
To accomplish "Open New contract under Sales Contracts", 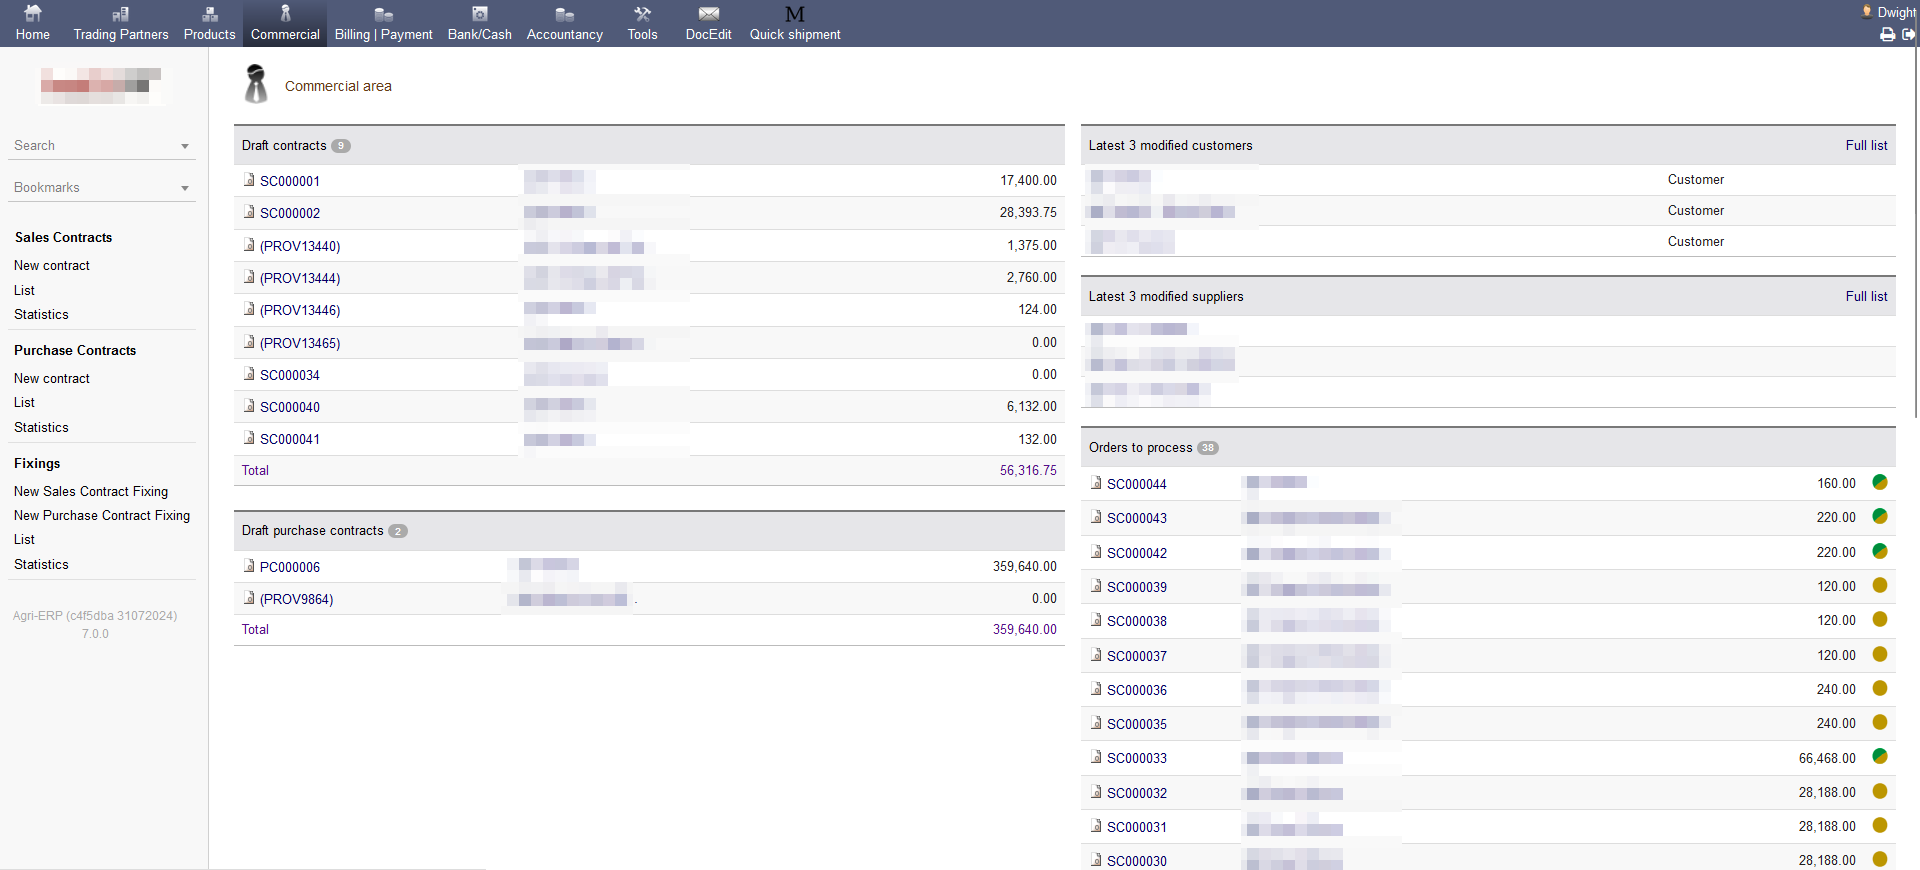I will click(x=52, y=265).
